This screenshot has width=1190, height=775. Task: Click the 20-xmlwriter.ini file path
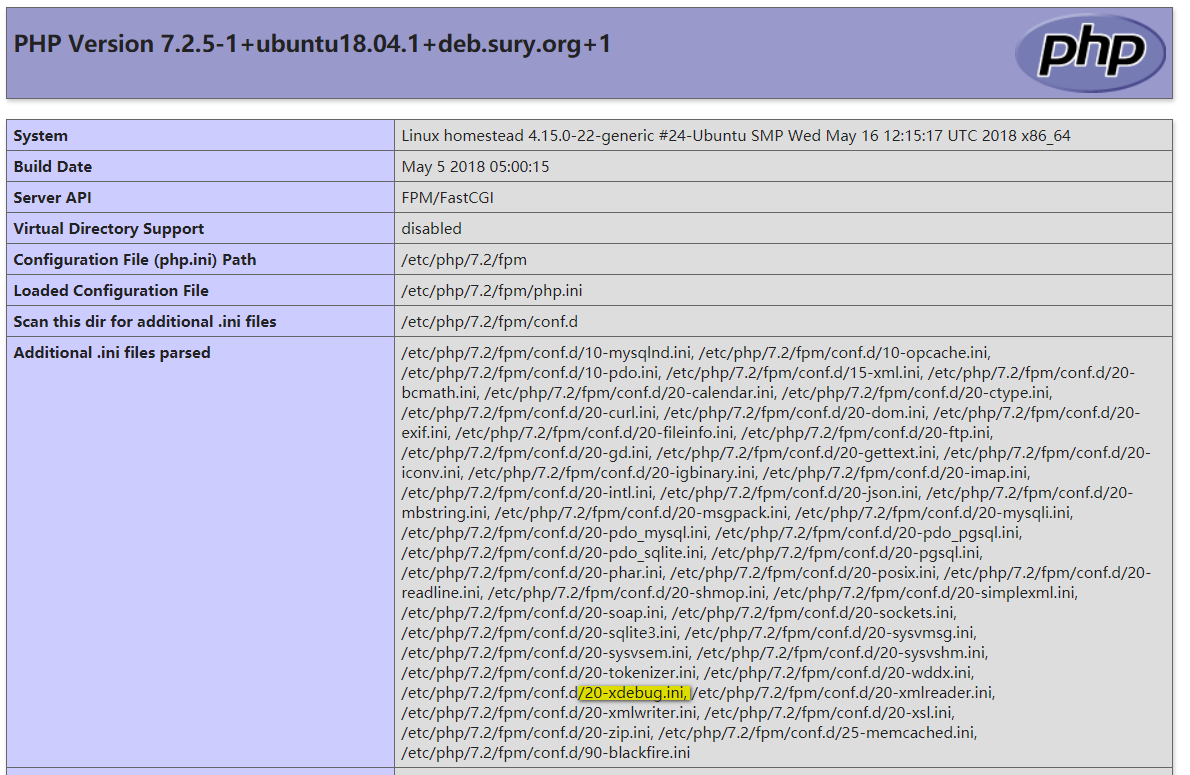tap(549, 713)
